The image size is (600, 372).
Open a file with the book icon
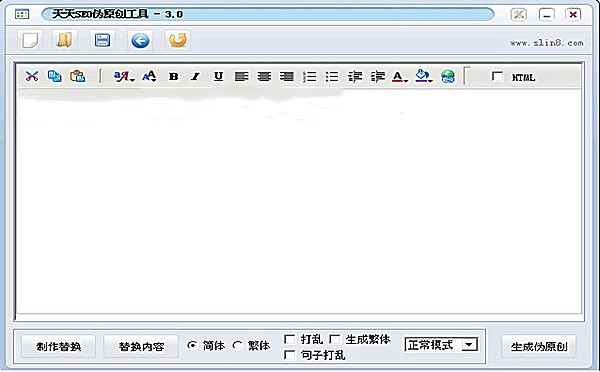[65, 40]
